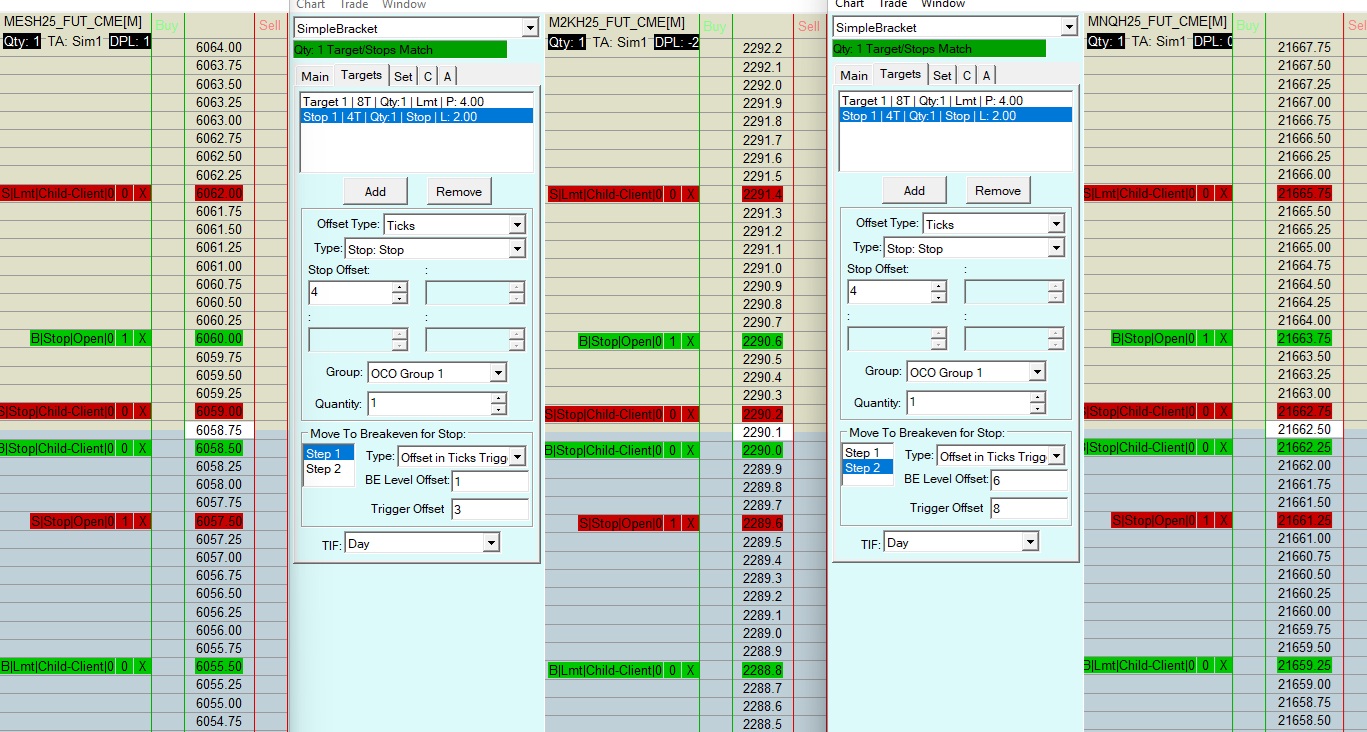Click BE Level Offset field showing 1
The height and width of the screenshot is (732, 1367).
click(x=490, y=482)
